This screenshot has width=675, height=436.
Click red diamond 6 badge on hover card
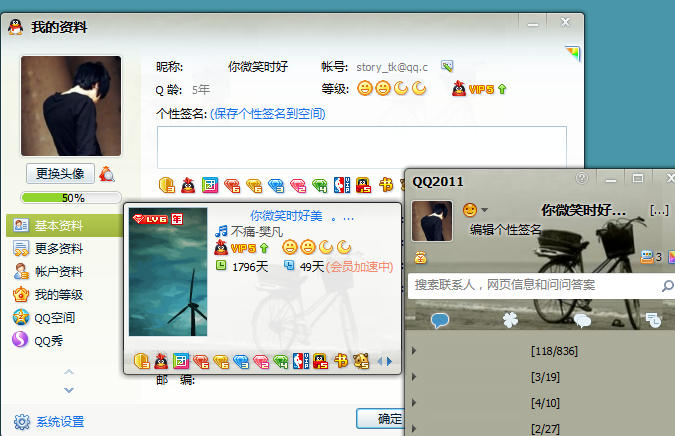(201, 361)
